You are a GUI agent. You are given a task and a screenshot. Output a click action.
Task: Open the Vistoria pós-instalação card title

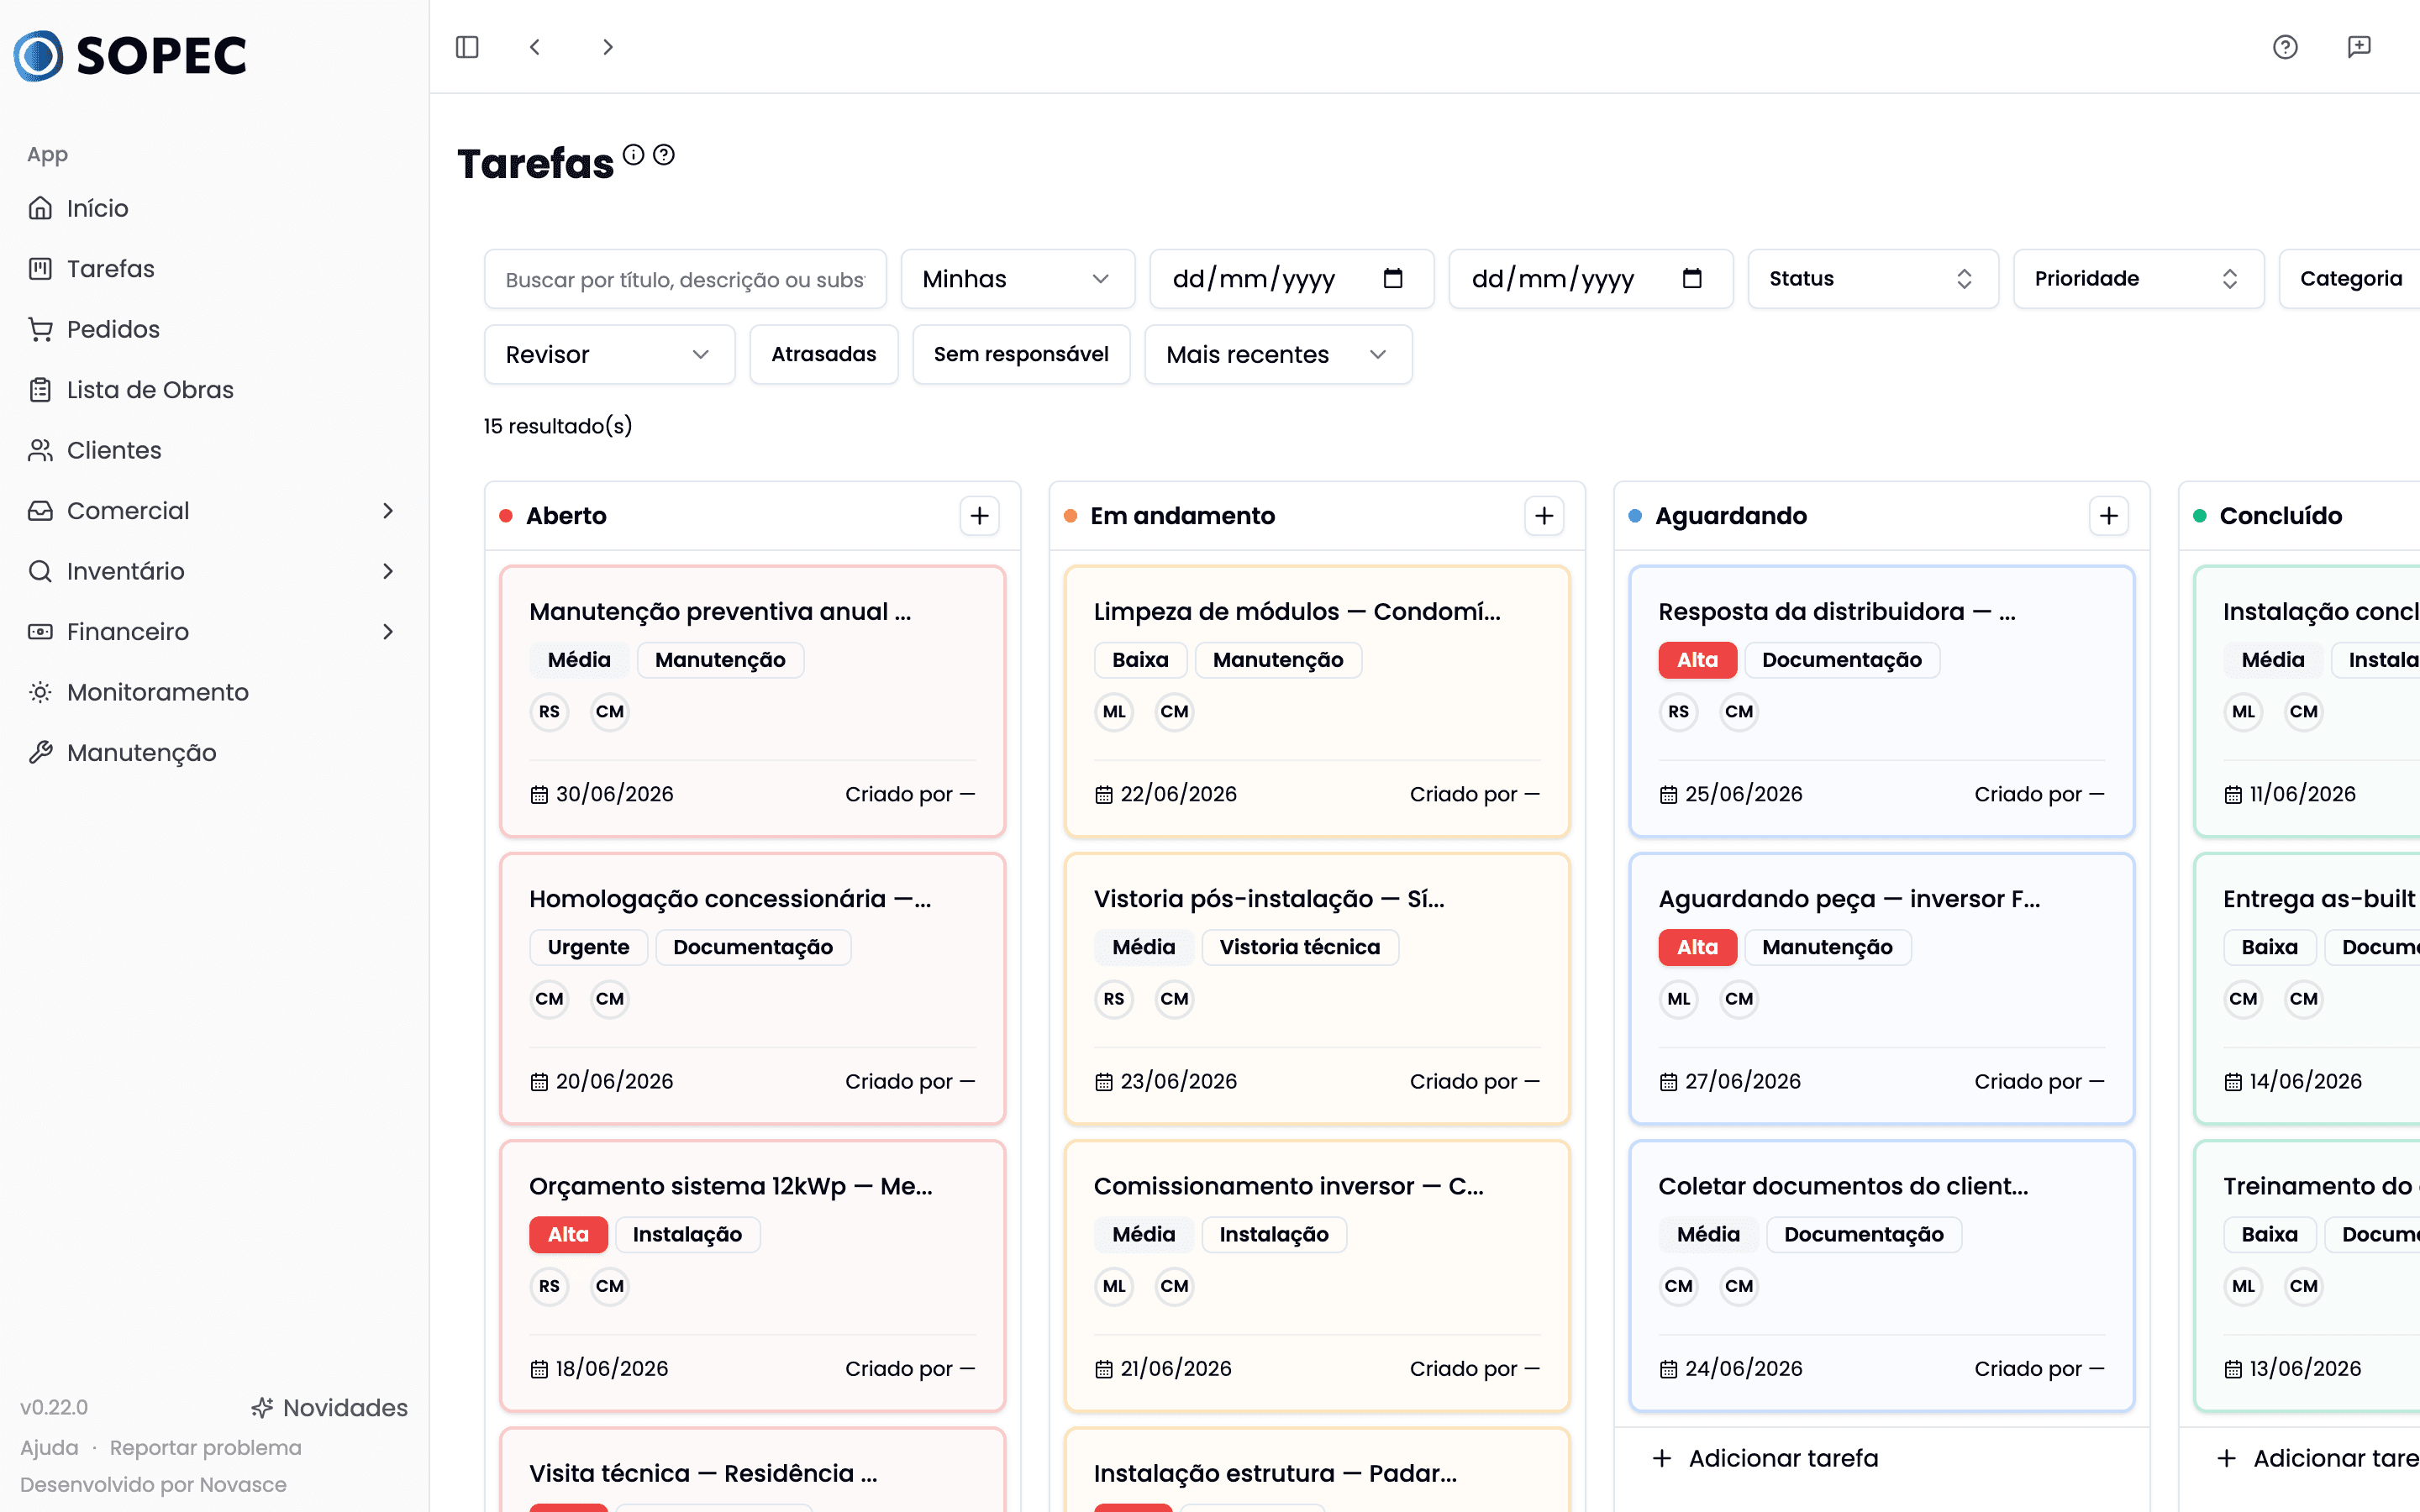[x=1269, y=899]
